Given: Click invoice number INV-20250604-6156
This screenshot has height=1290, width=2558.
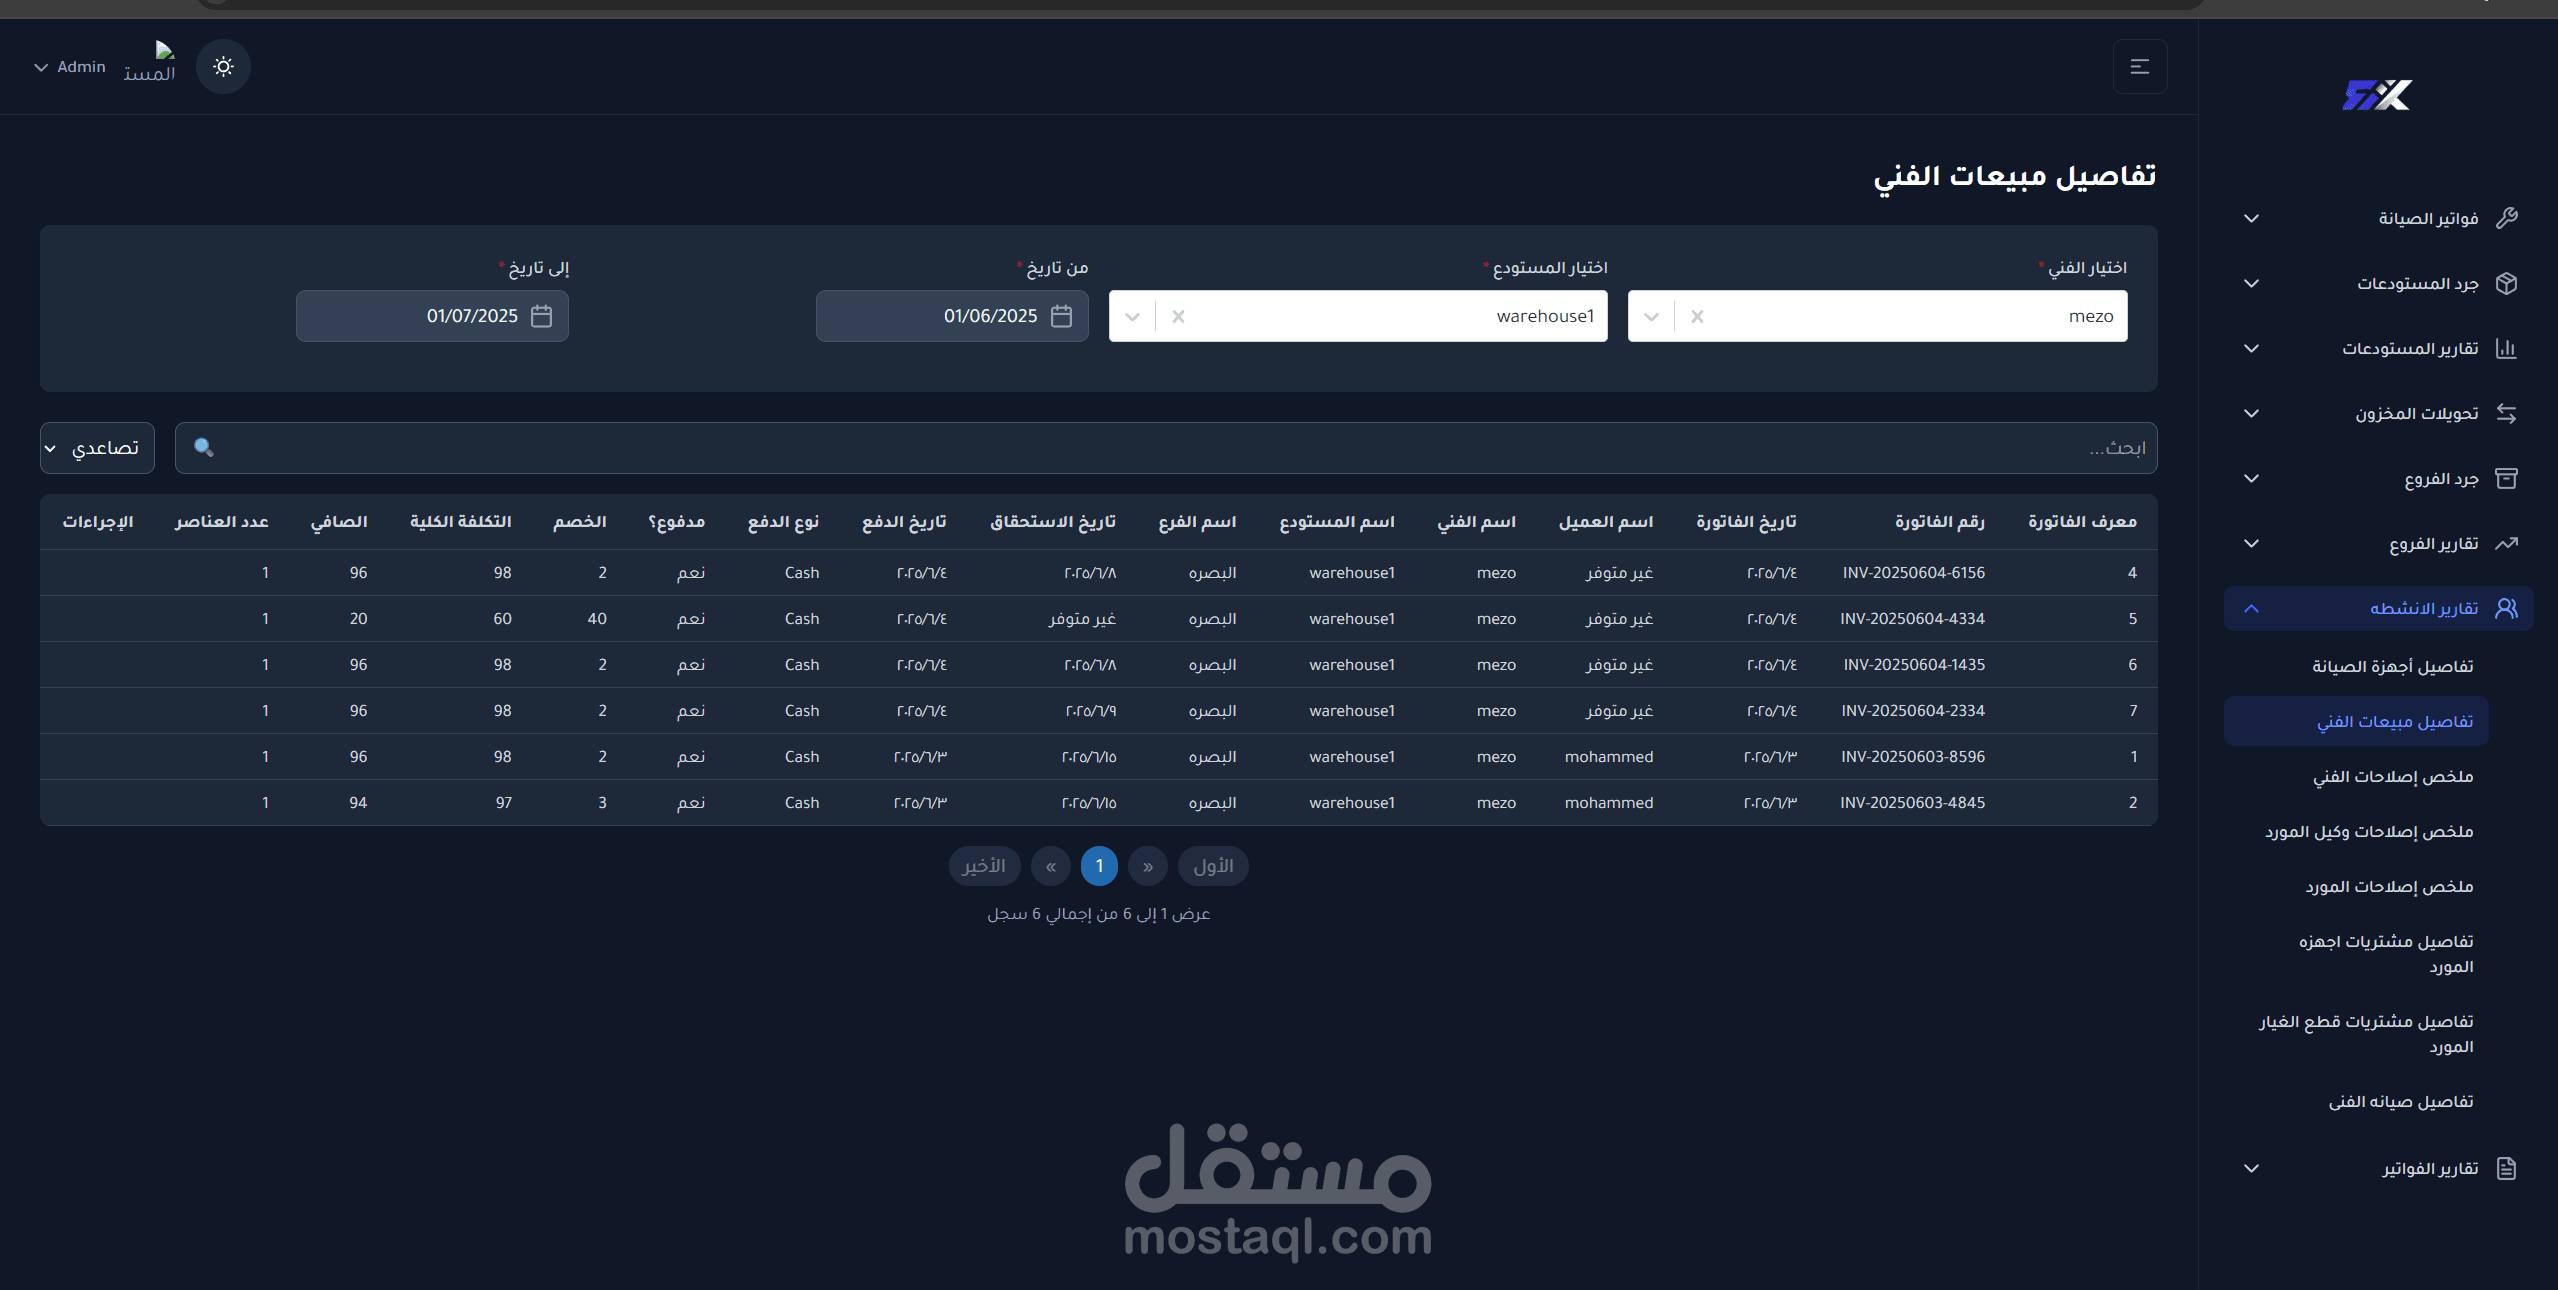Looking at the screenshot, I should click(x=1913, y=573).
